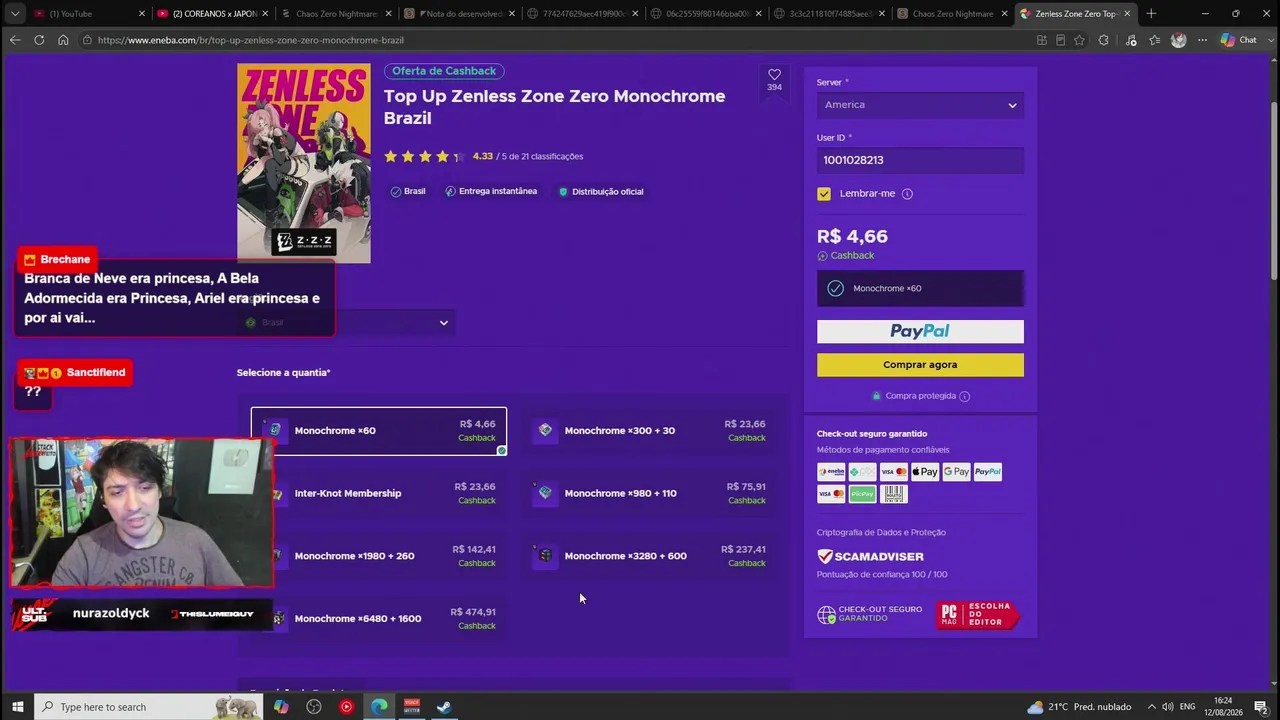Reload the page with the refresh icon

coord(39,40)
